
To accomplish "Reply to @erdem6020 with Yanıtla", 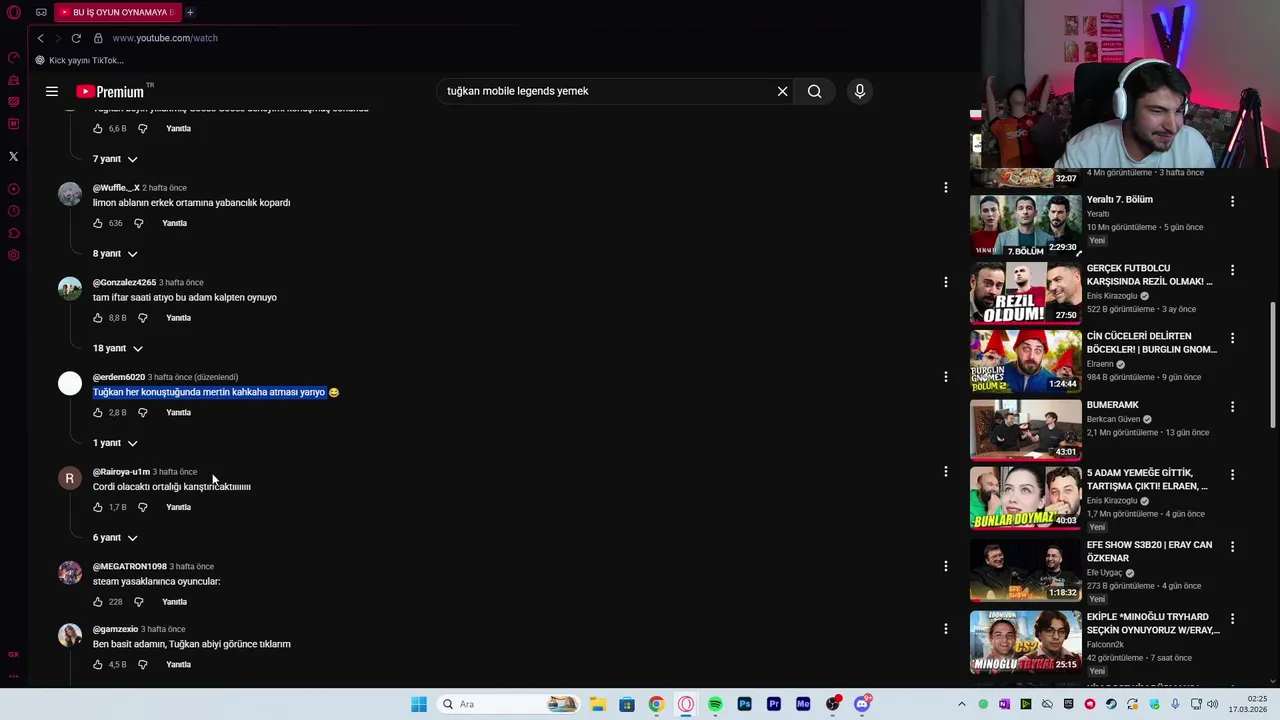I will (178, 412).
